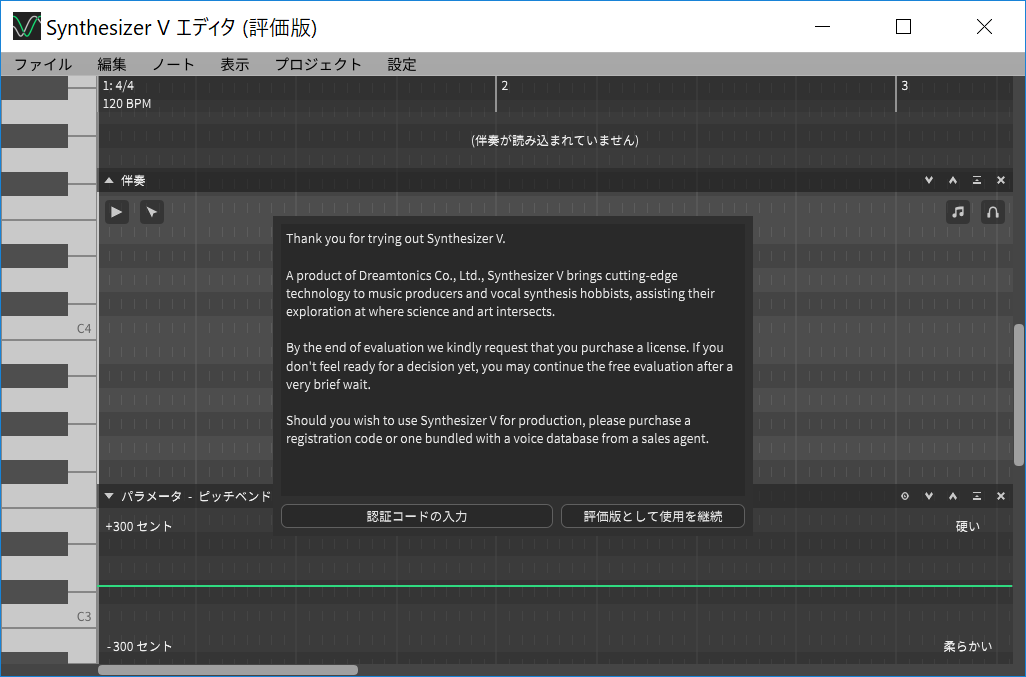Click the +300 セント label

tap(139, 527)
